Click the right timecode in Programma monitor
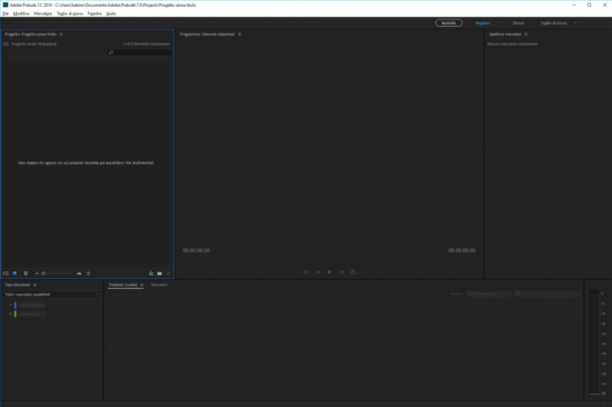 tap(462, 251)
